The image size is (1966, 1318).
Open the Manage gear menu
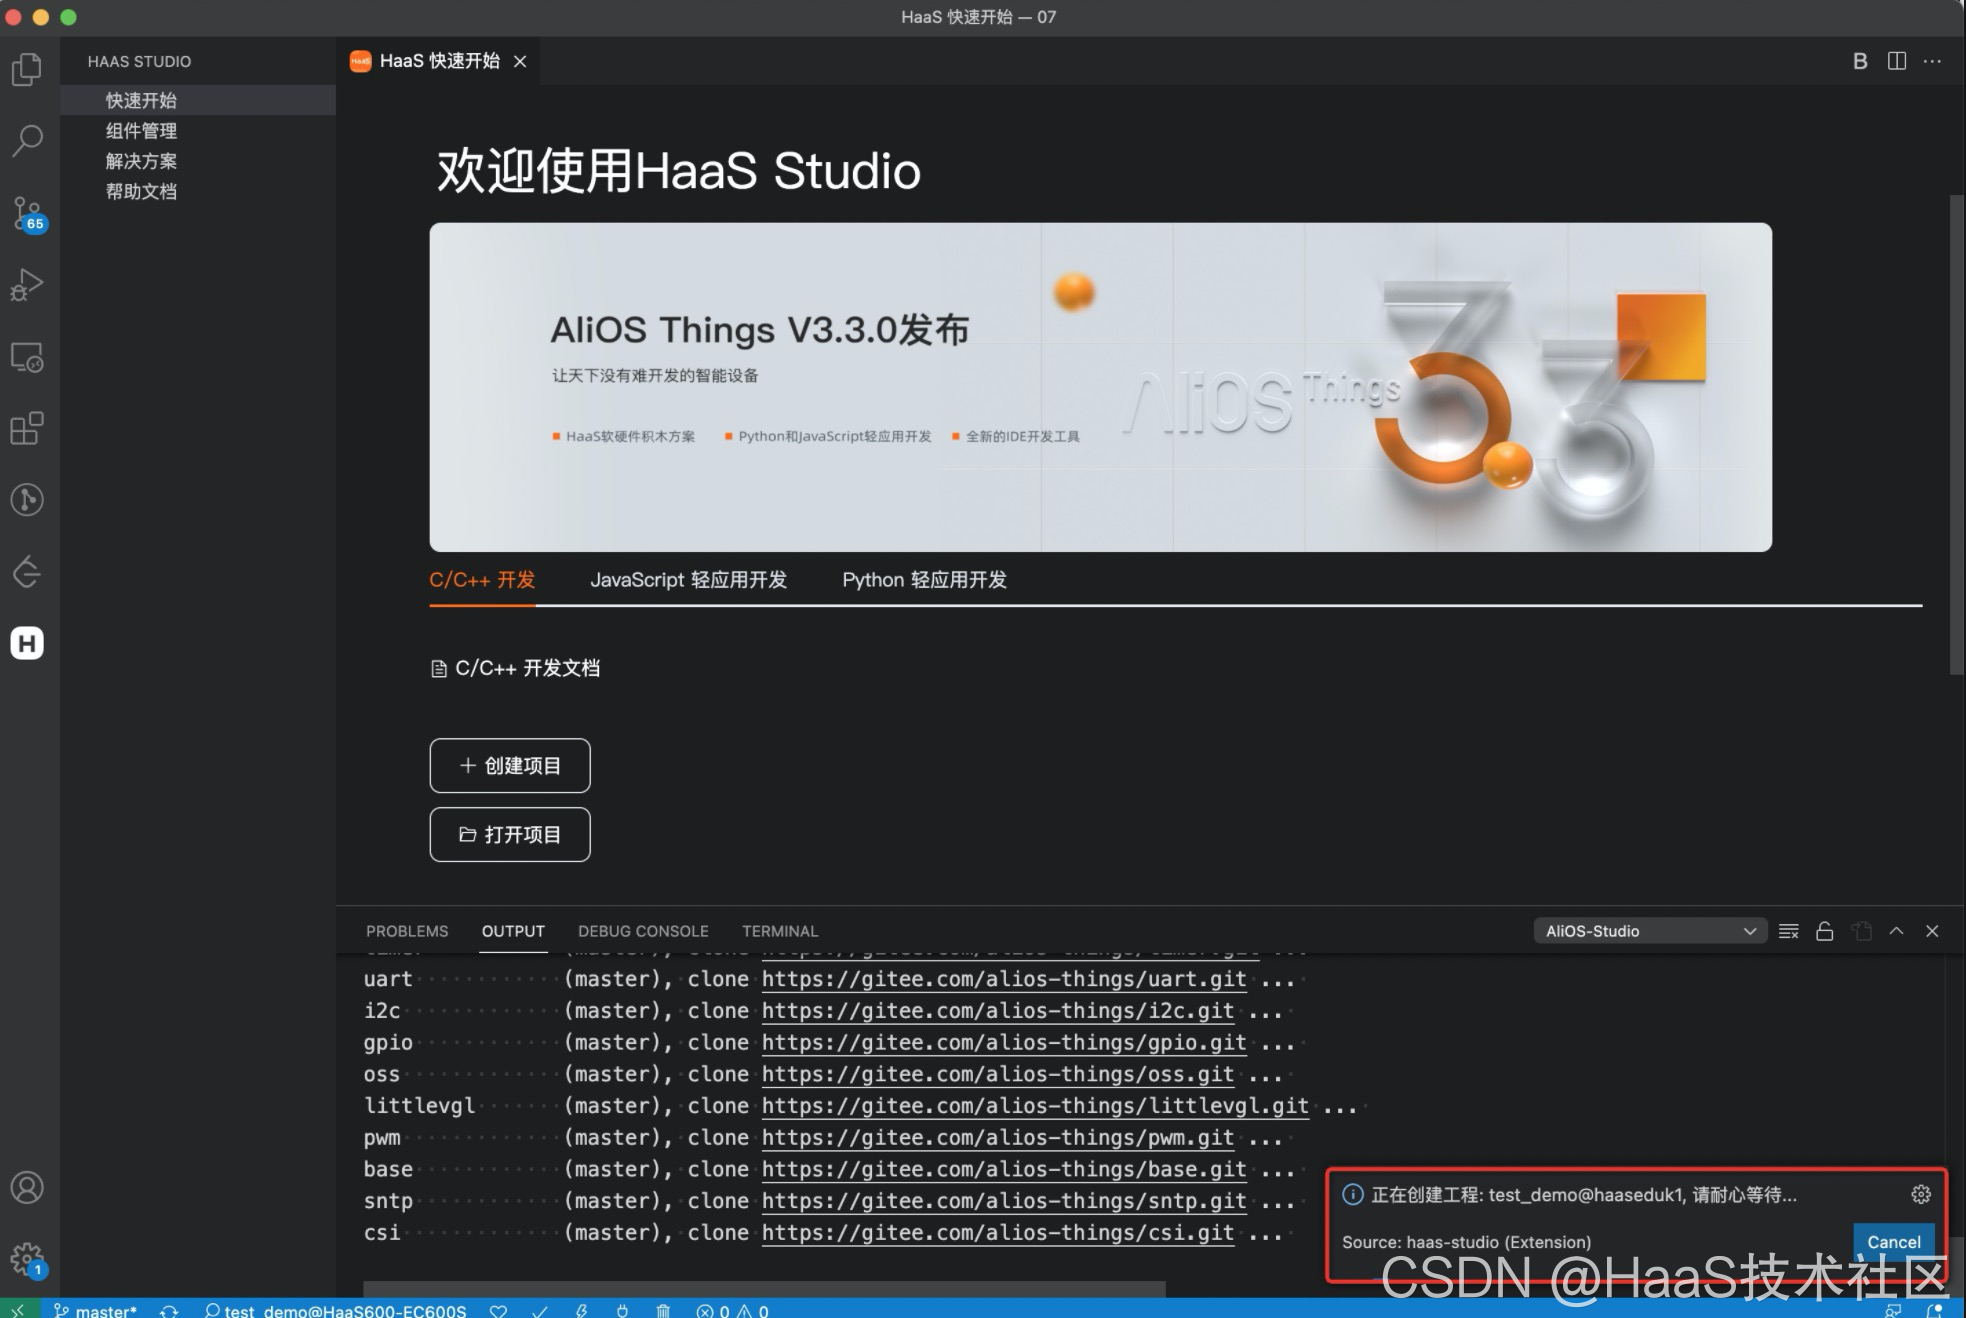point(27,1258)
